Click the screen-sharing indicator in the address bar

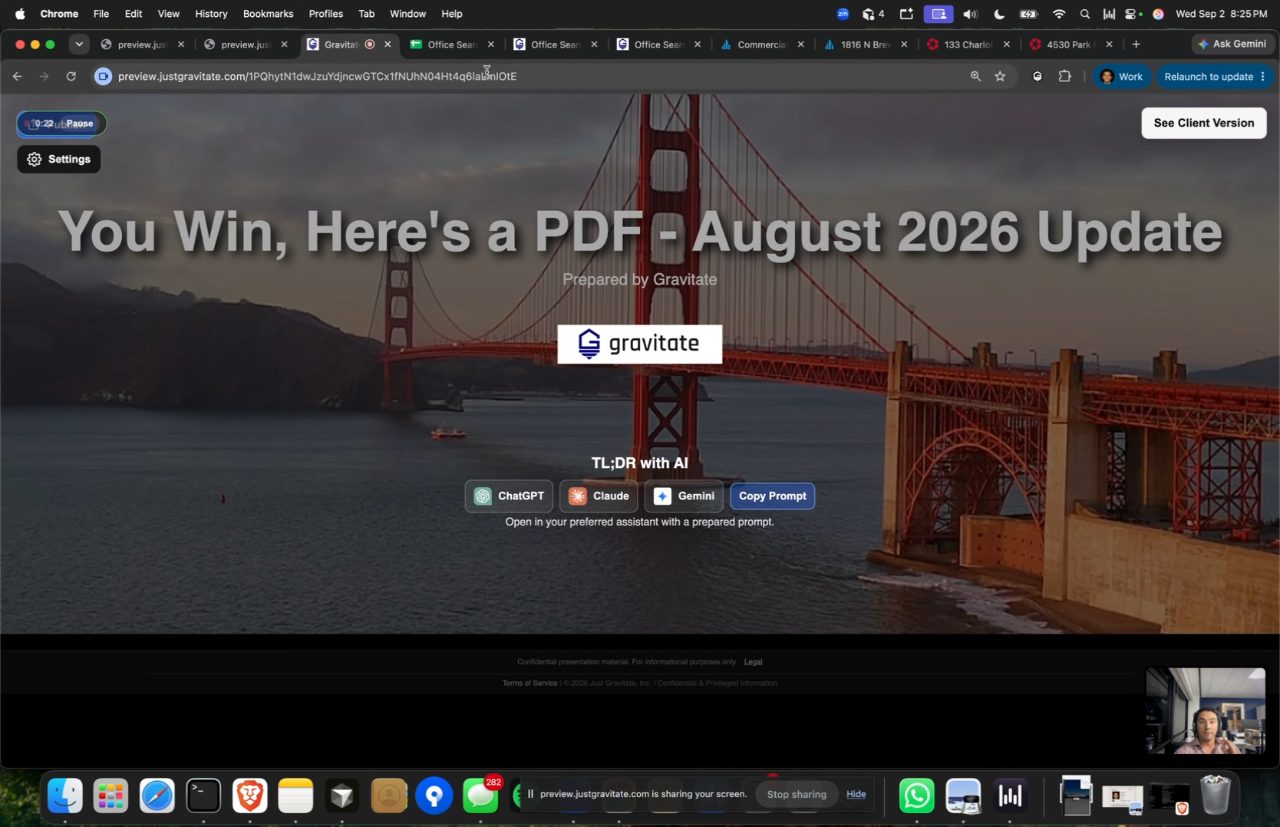pyautogui.click(x=102, y=76)
